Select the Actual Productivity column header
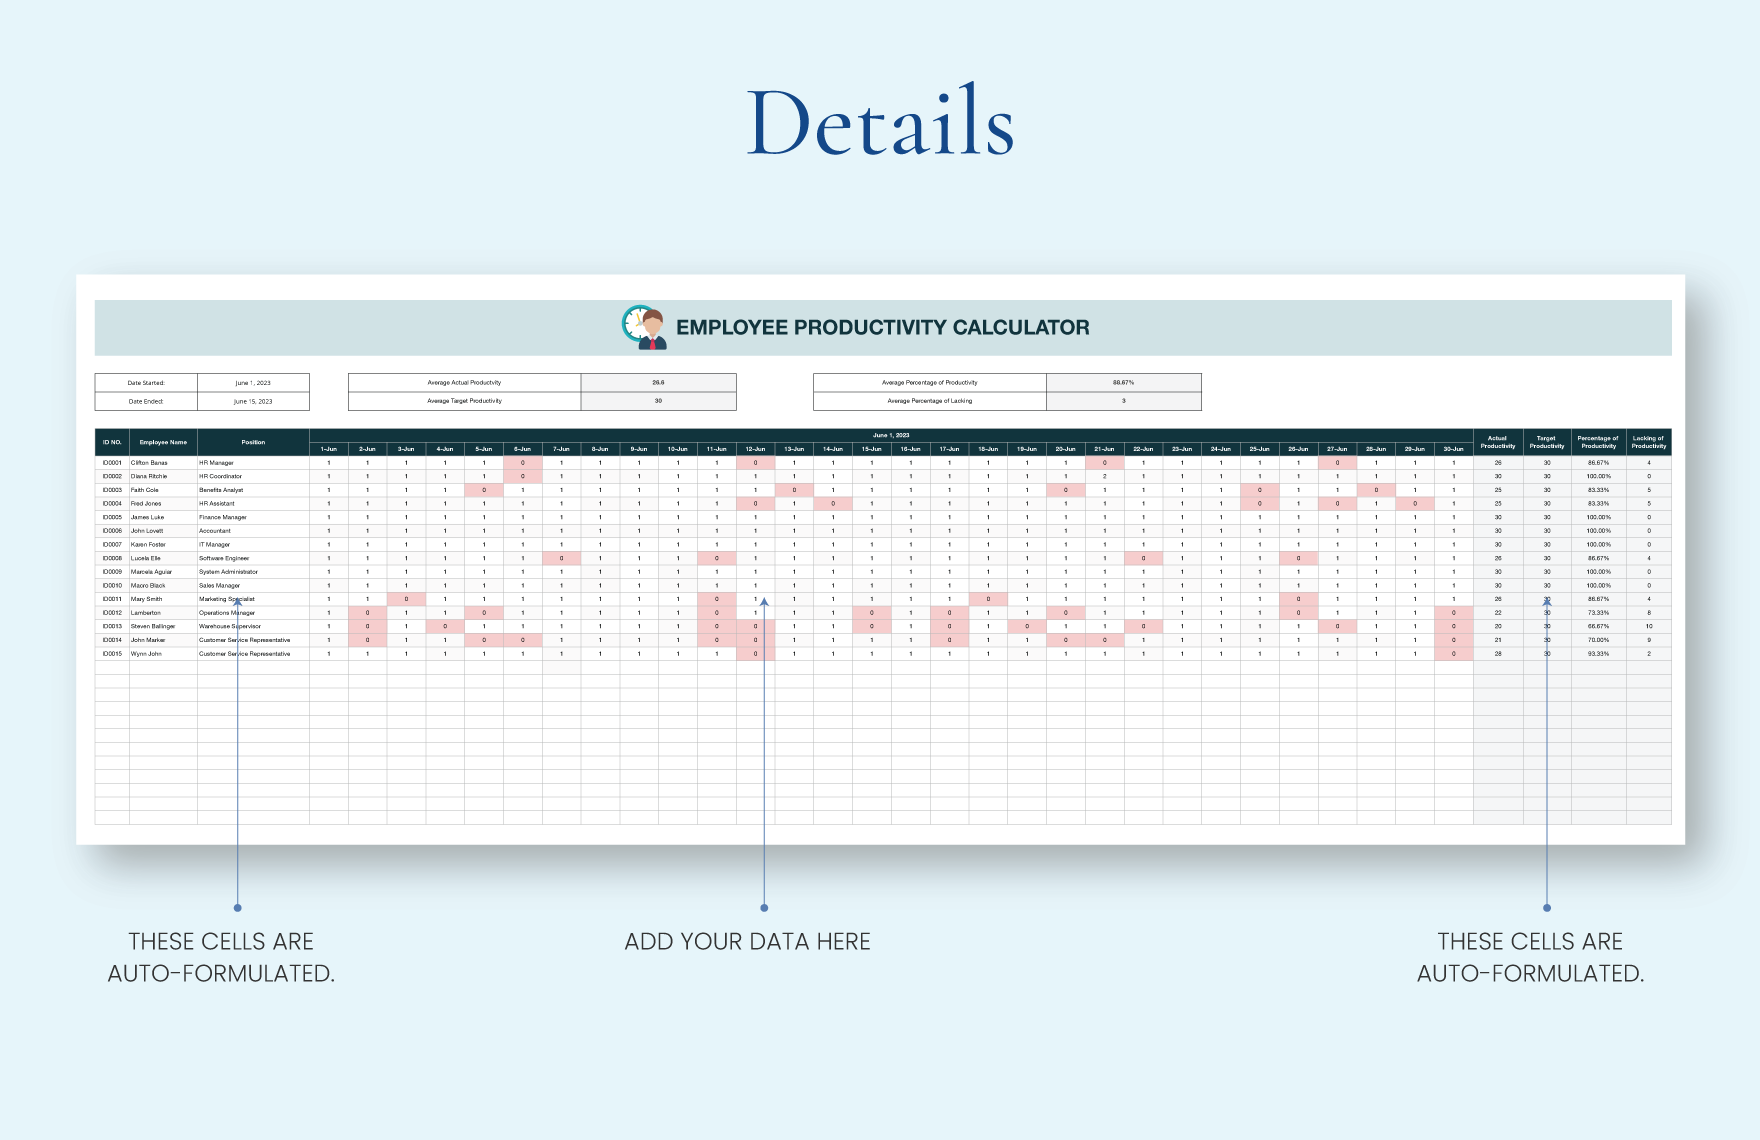The height and width of the screenshot is (1140, 1760). point(1498,442)
